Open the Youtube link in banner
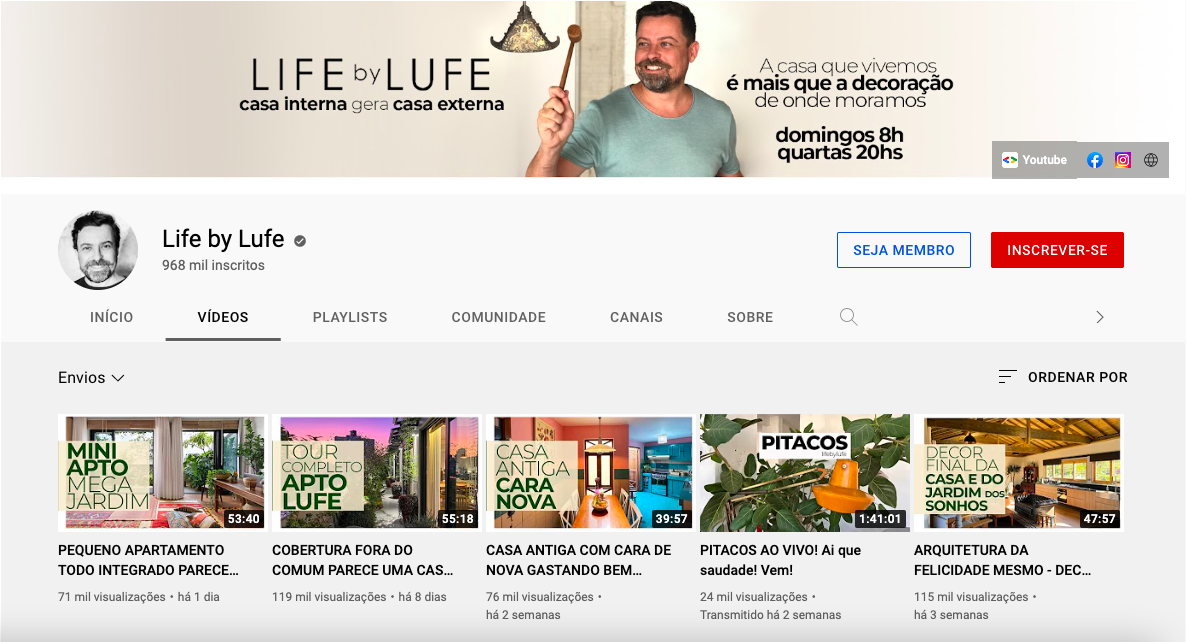 (x=1035, y=160)
